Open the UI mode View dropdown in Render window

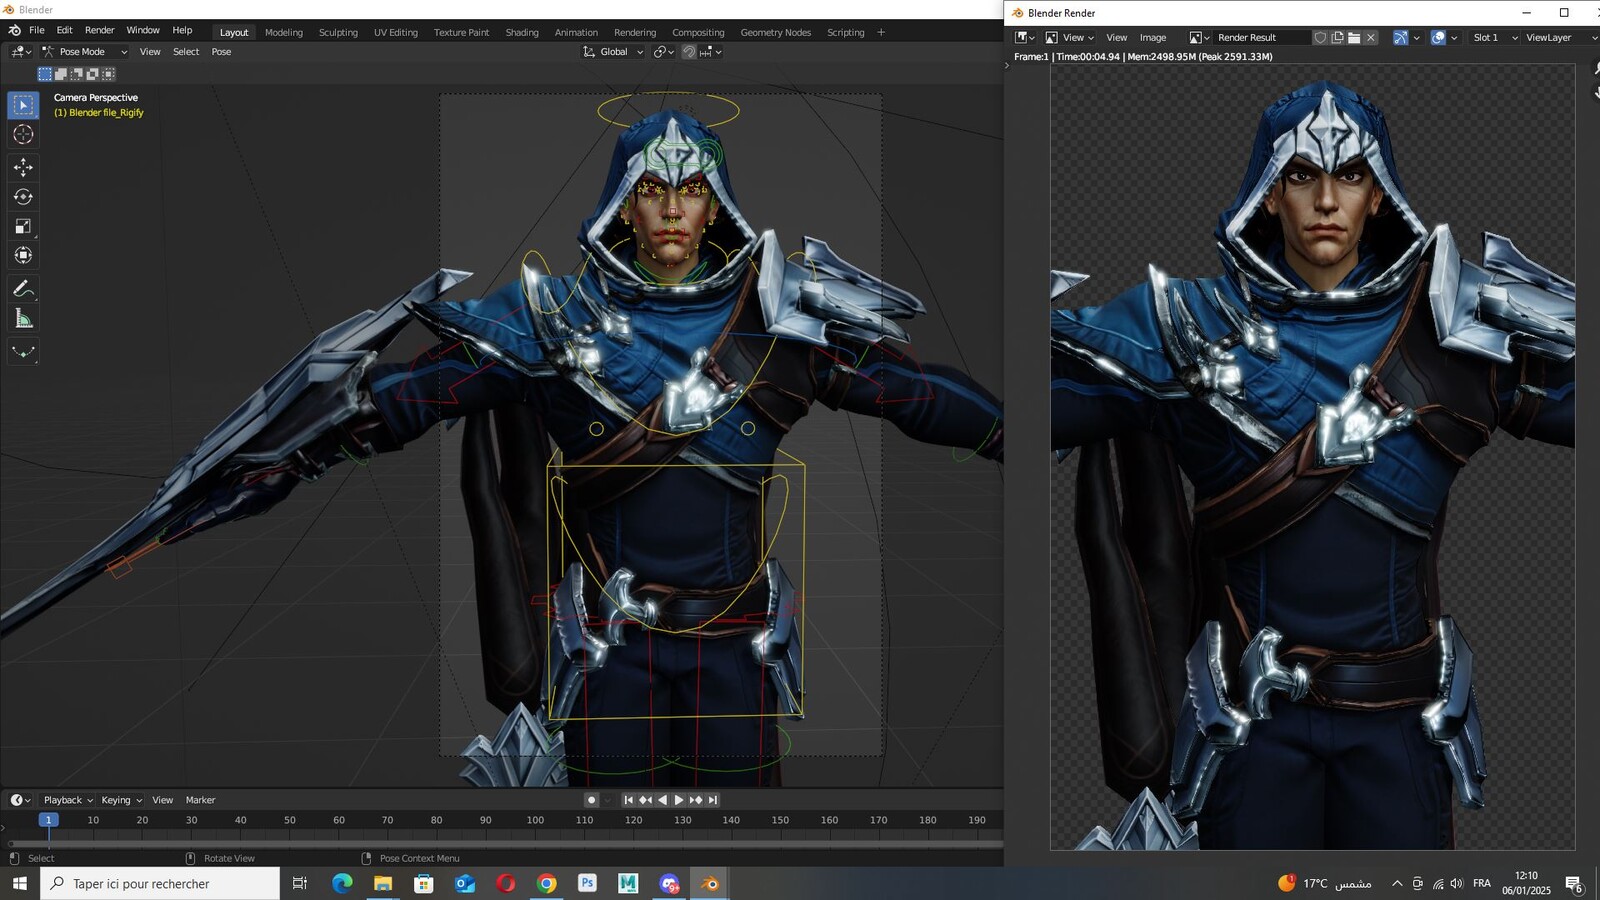tap(1069, 37)
